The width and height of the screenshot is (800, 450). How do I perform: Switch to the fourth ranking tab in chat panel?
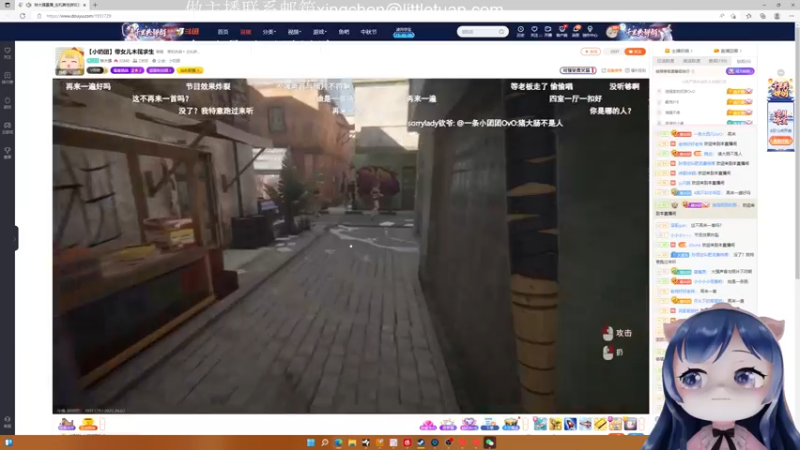pyautogui.click(x=743, y=61)
